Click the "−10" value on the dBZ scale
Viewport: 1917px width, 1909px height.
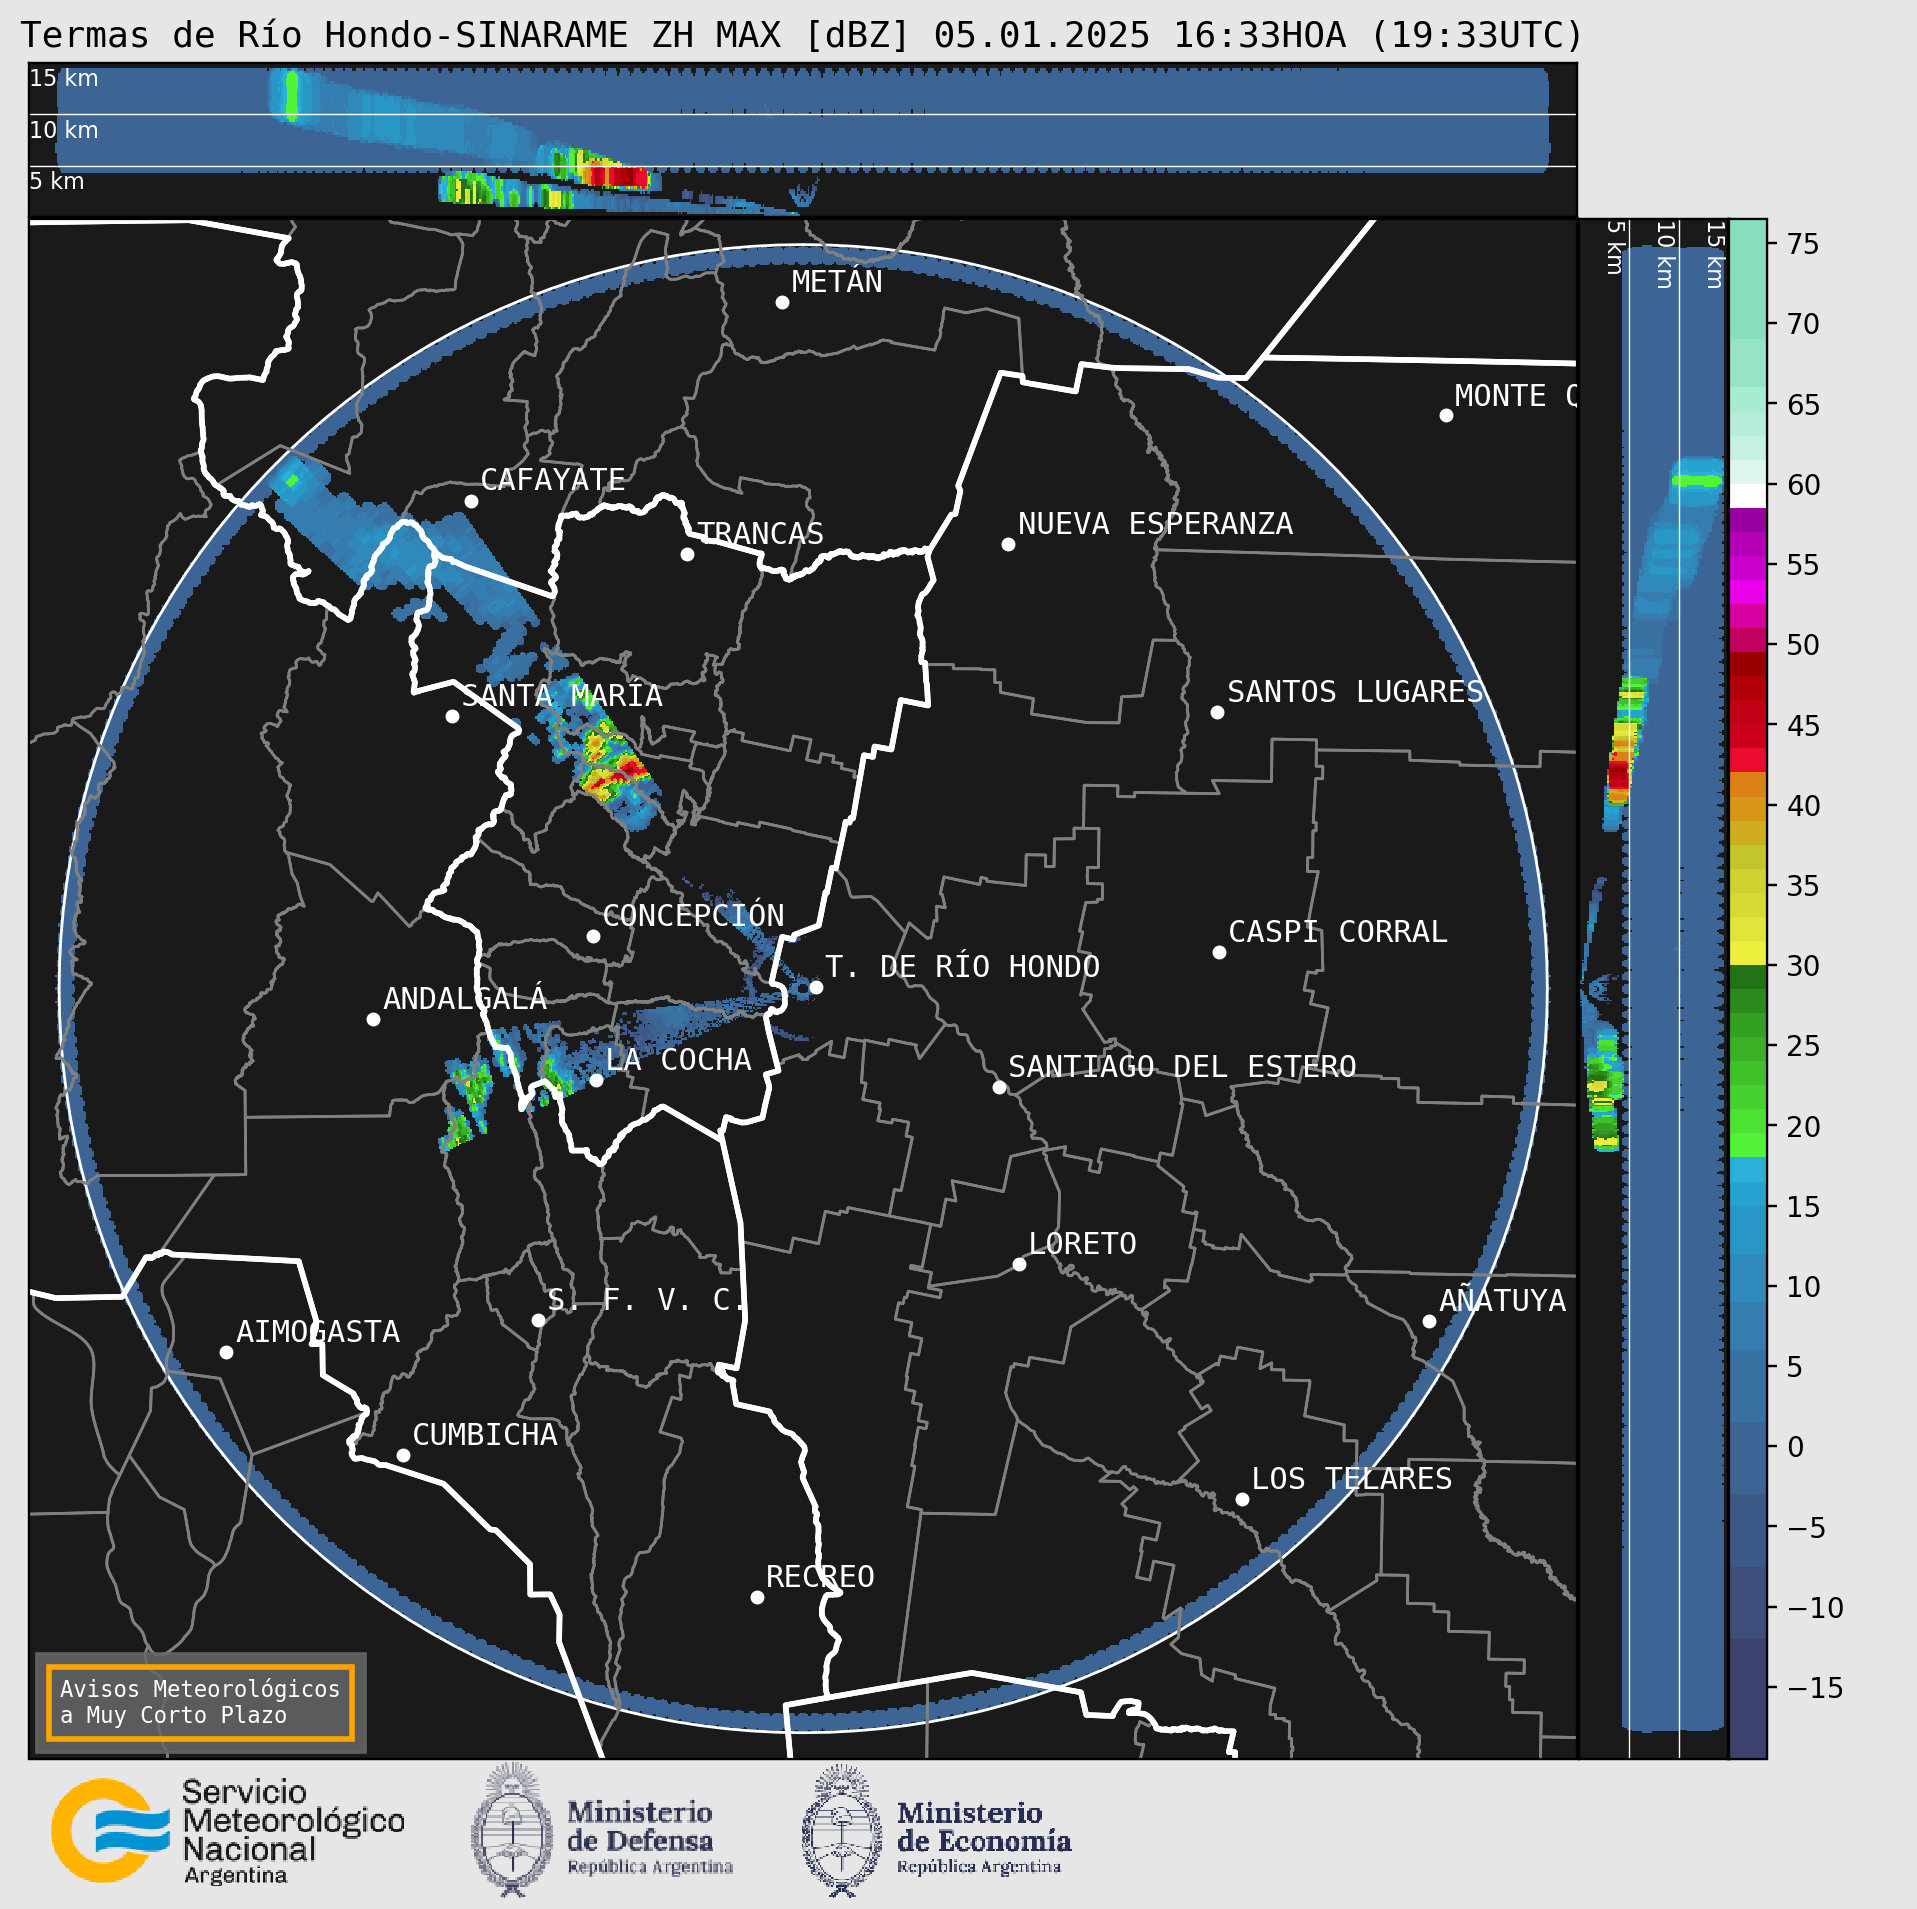[1815, 1608]
